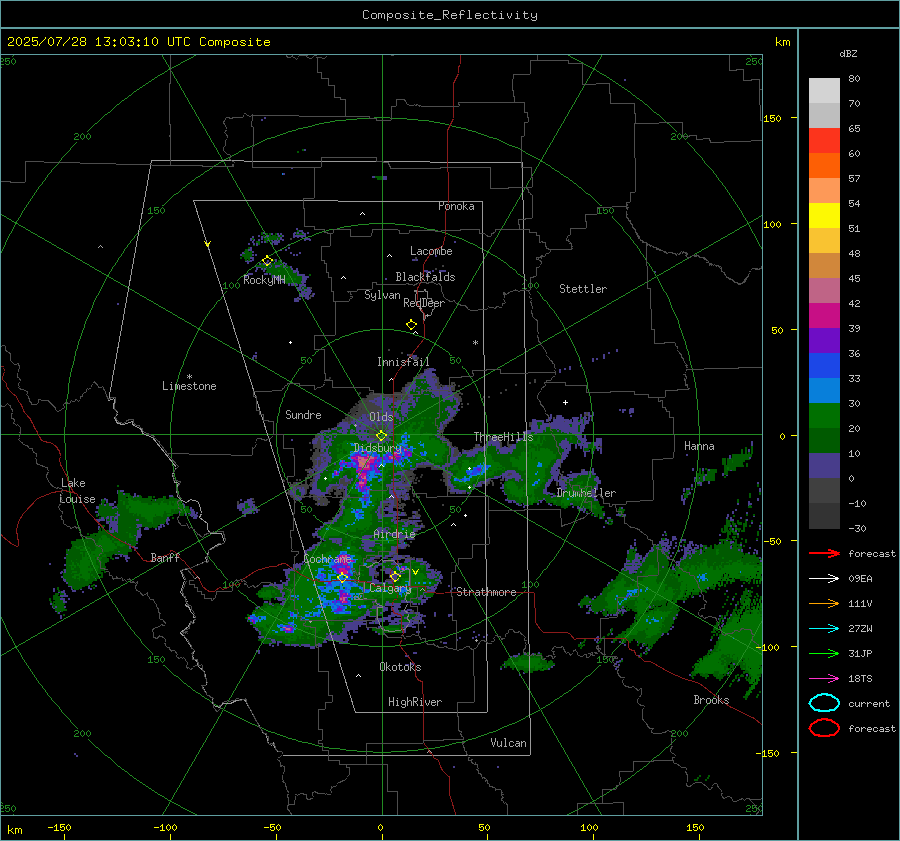Select the indigo 10–0 dBZ swatch
This screenshot has width=900, height=841.
coord(824,466)
